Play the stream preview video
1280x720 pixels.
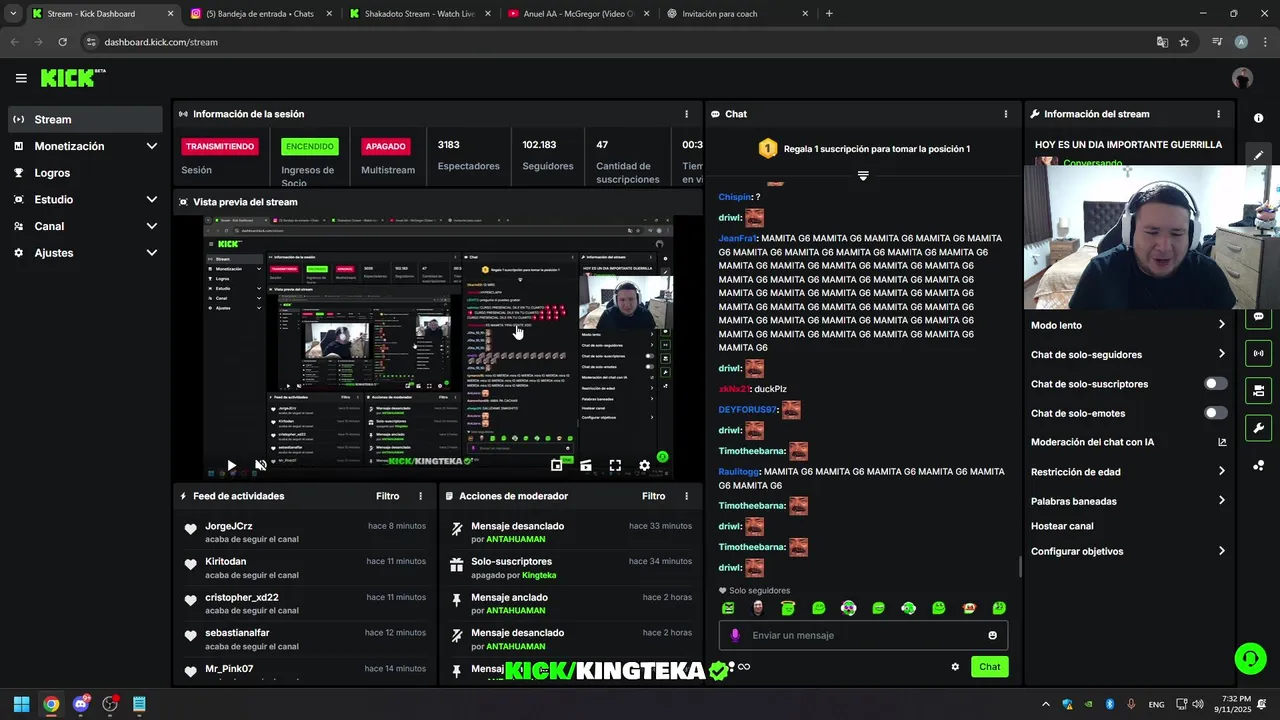pos(231,465)
